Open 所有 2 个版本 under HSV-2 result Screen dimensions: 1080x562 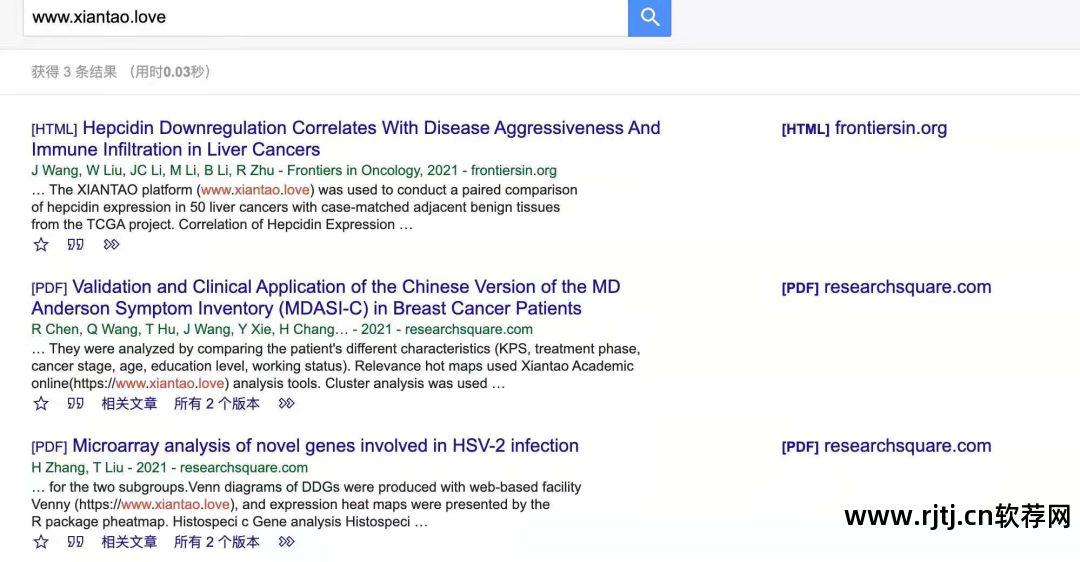tap(216, 542)
